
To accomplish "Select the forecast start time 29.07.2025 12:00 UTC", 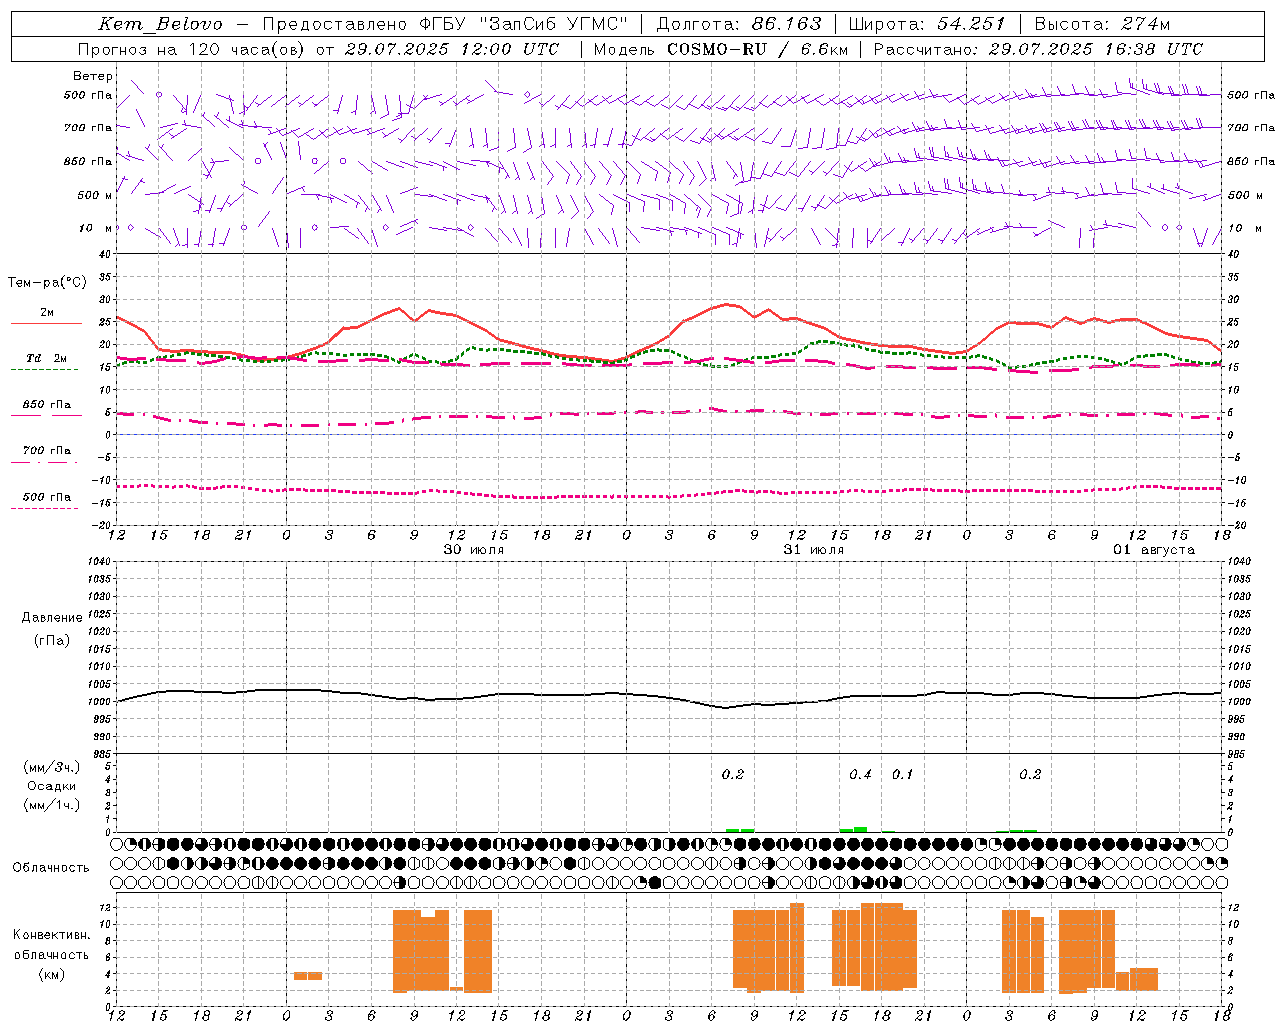I will (x=452, y=49).
